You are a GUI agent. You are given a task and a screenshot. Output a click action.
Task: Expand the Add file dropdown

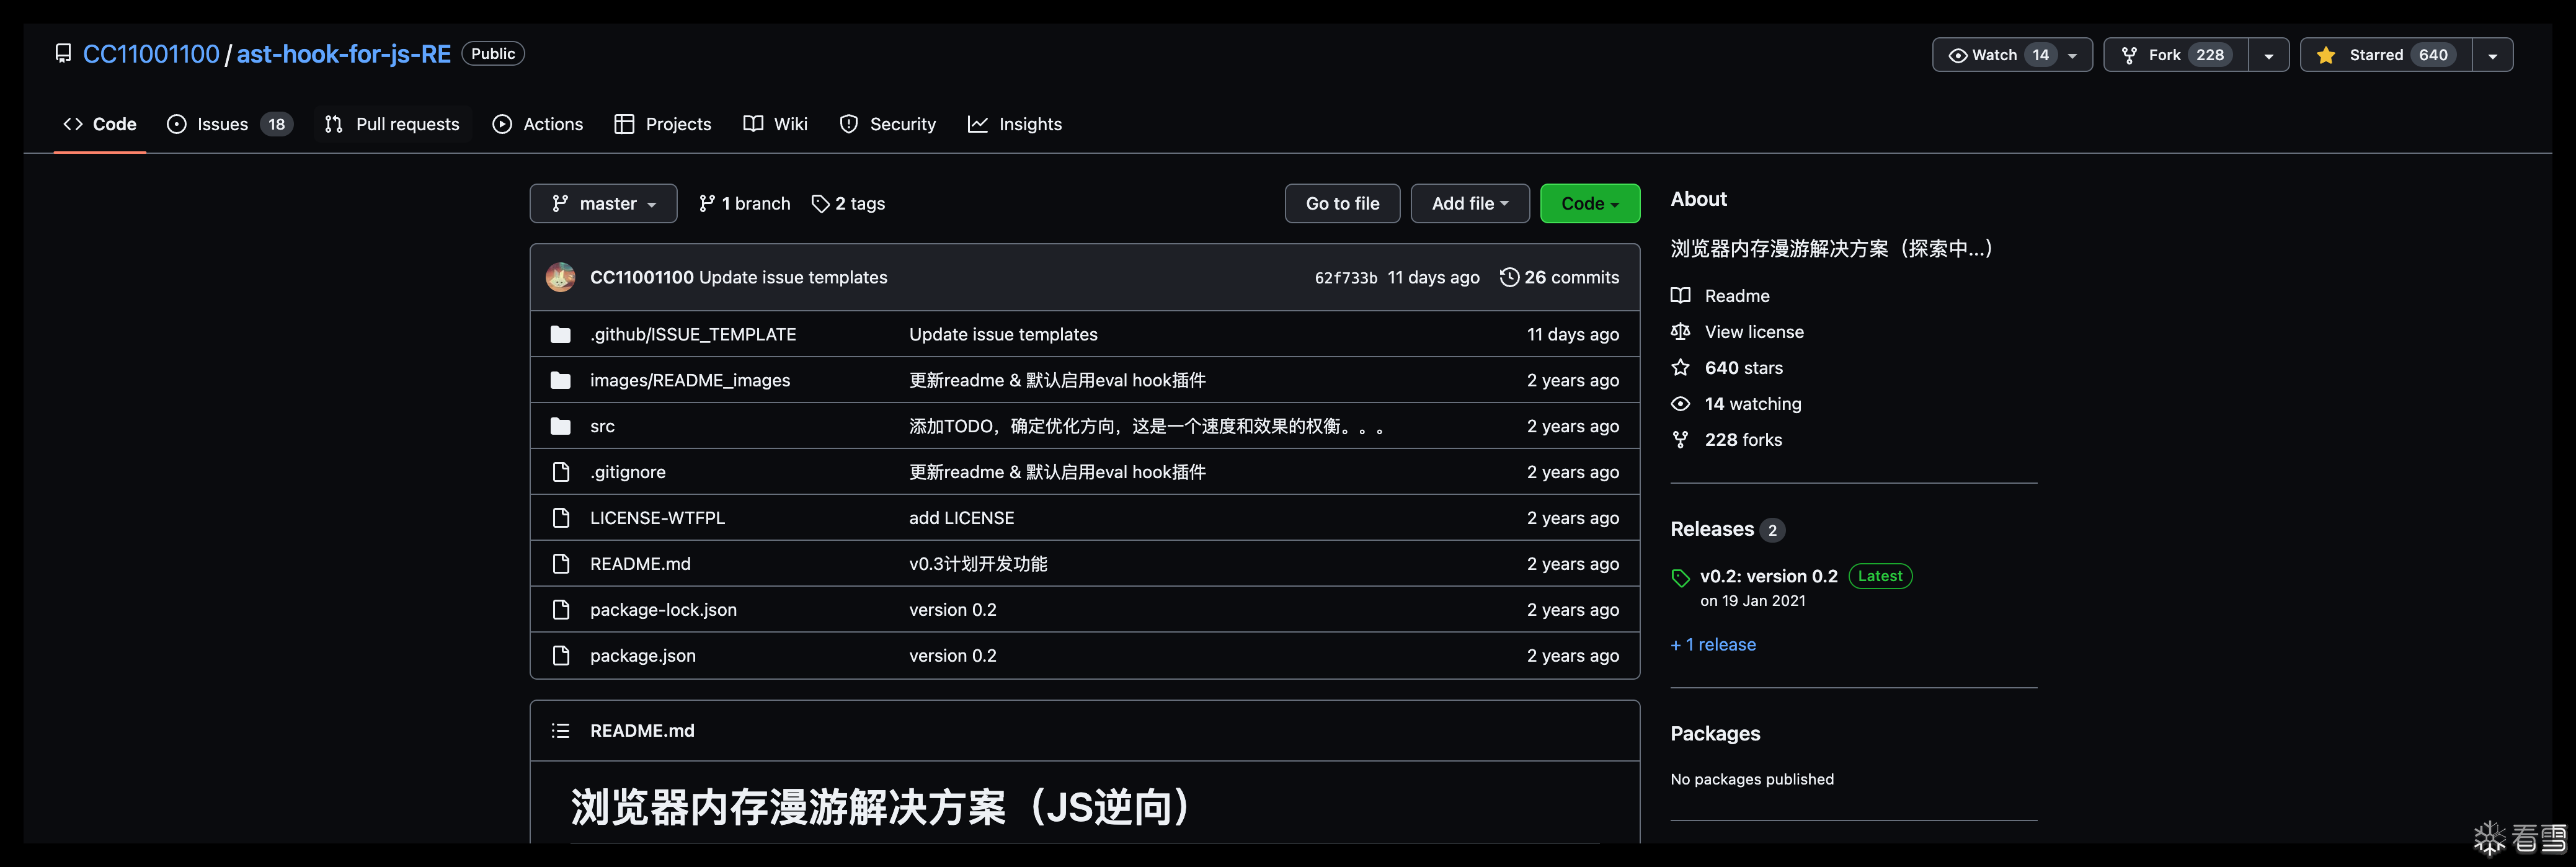click(x=1470, y=203)
